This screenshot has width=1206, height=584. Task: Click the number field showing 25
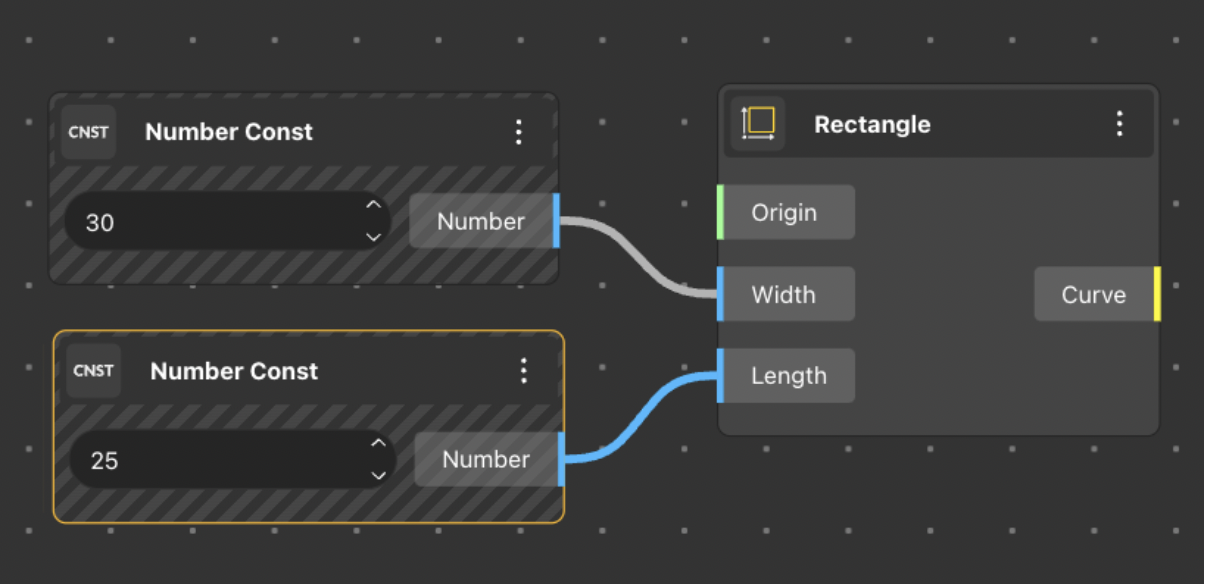click(215, 460)
